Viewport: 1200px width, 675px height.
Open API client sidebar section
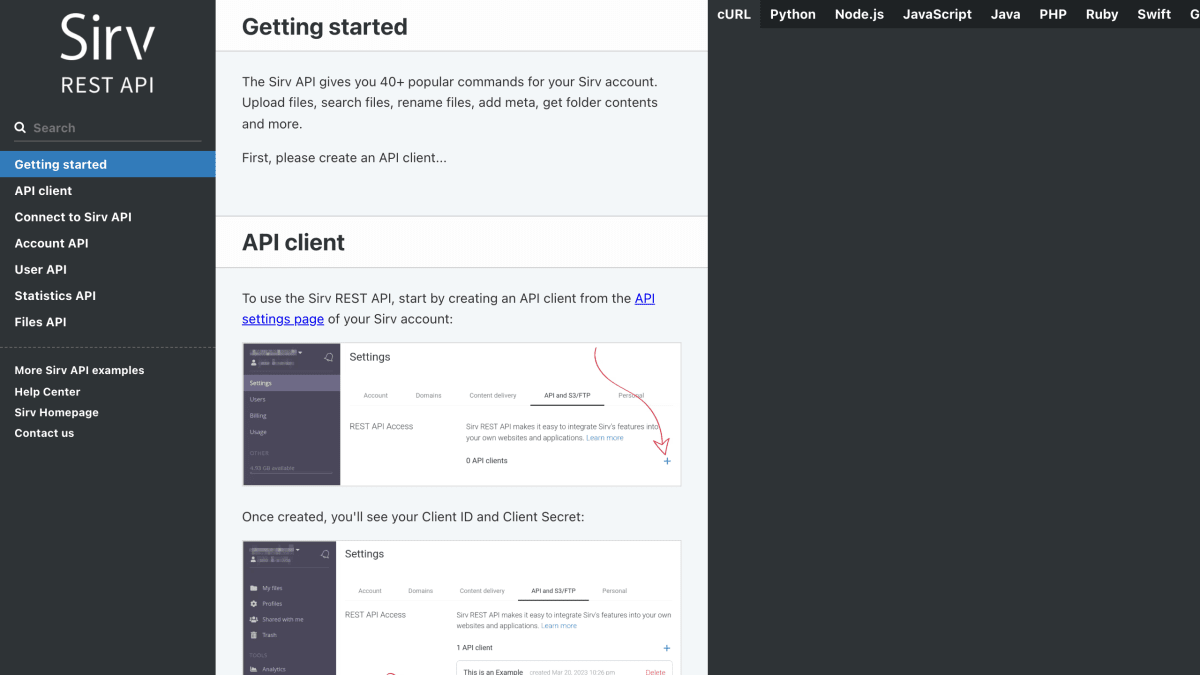(107, 190)
